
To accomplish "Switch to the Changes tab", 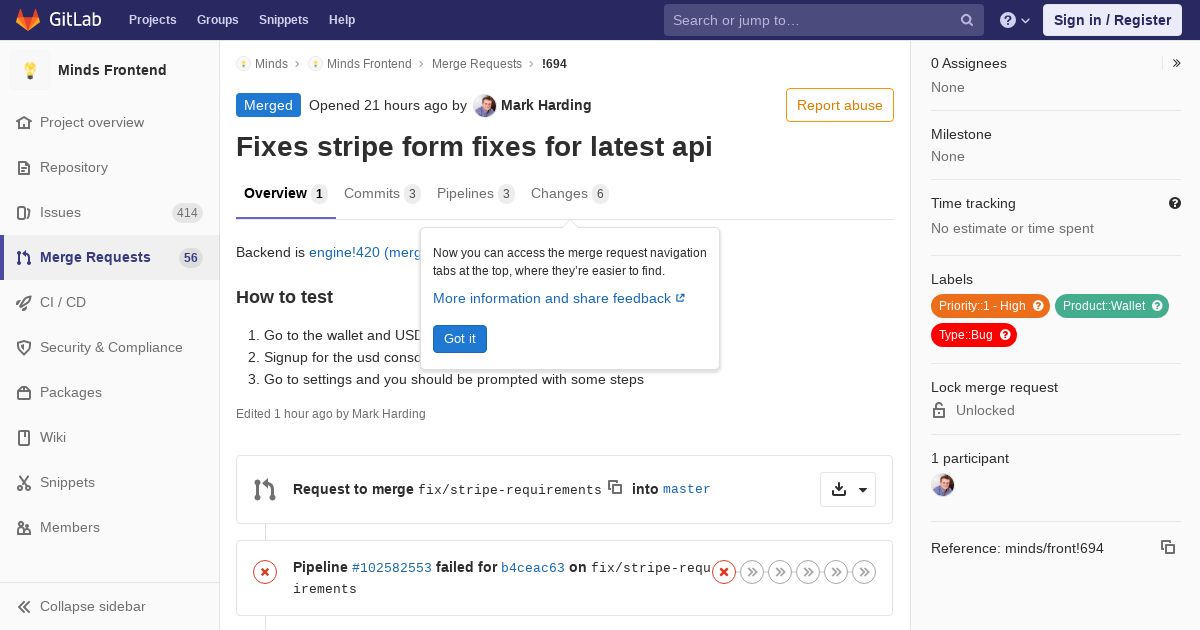I will (x=570, y=193).
